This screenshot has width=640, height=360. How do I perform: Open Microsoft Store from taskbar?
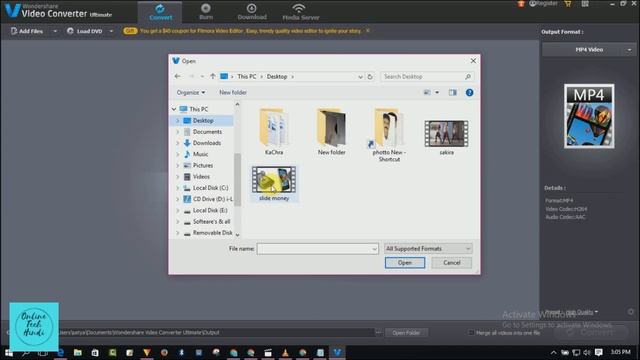tap(95, 353)
